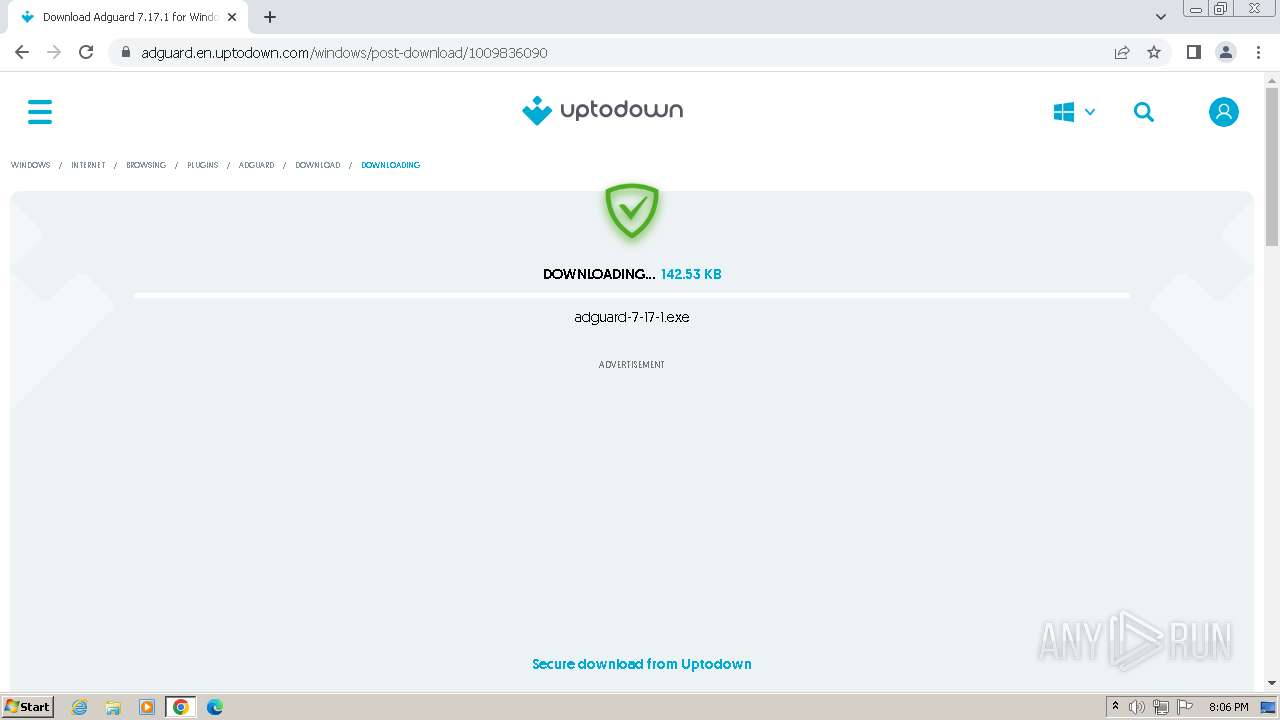
Task: Go to BROWSING breadcrumb
Action: (x=146, y=165)
